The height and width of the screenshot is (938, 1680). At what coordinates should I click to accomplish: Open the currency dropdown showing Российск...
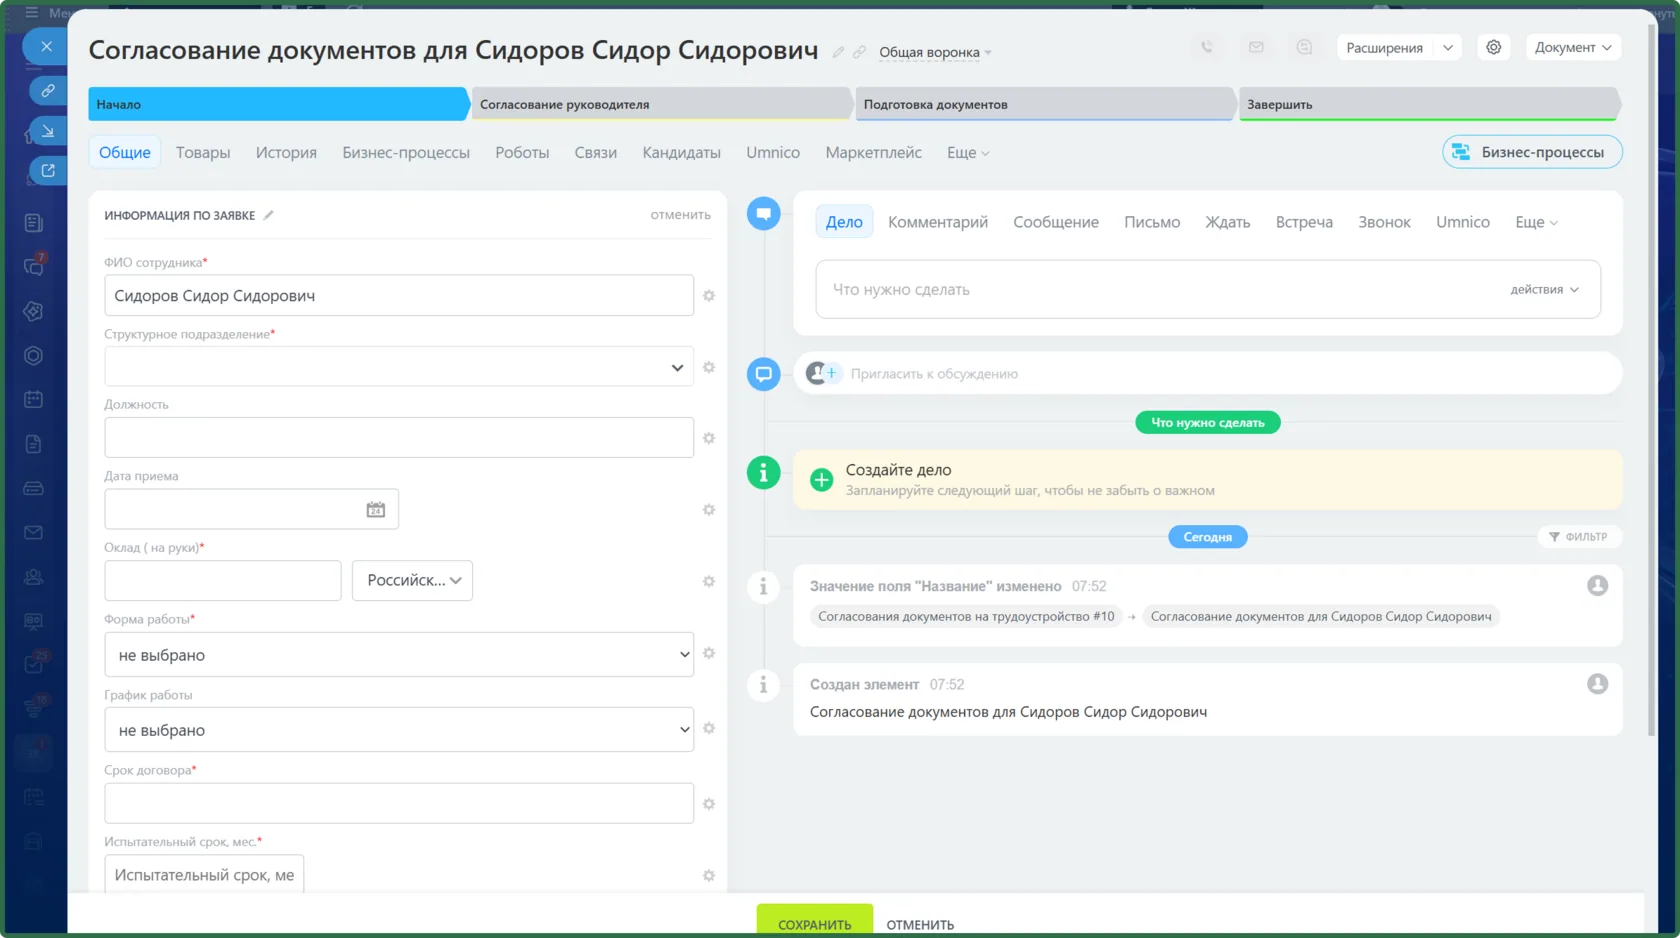412,580
